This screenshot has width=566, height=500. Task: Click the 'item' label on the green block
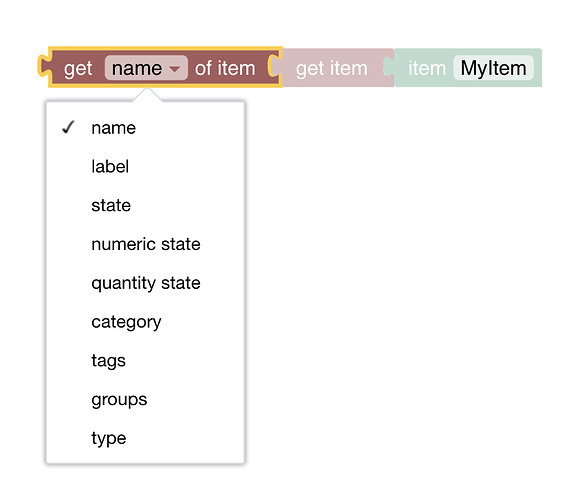click(x=427, y=68)
